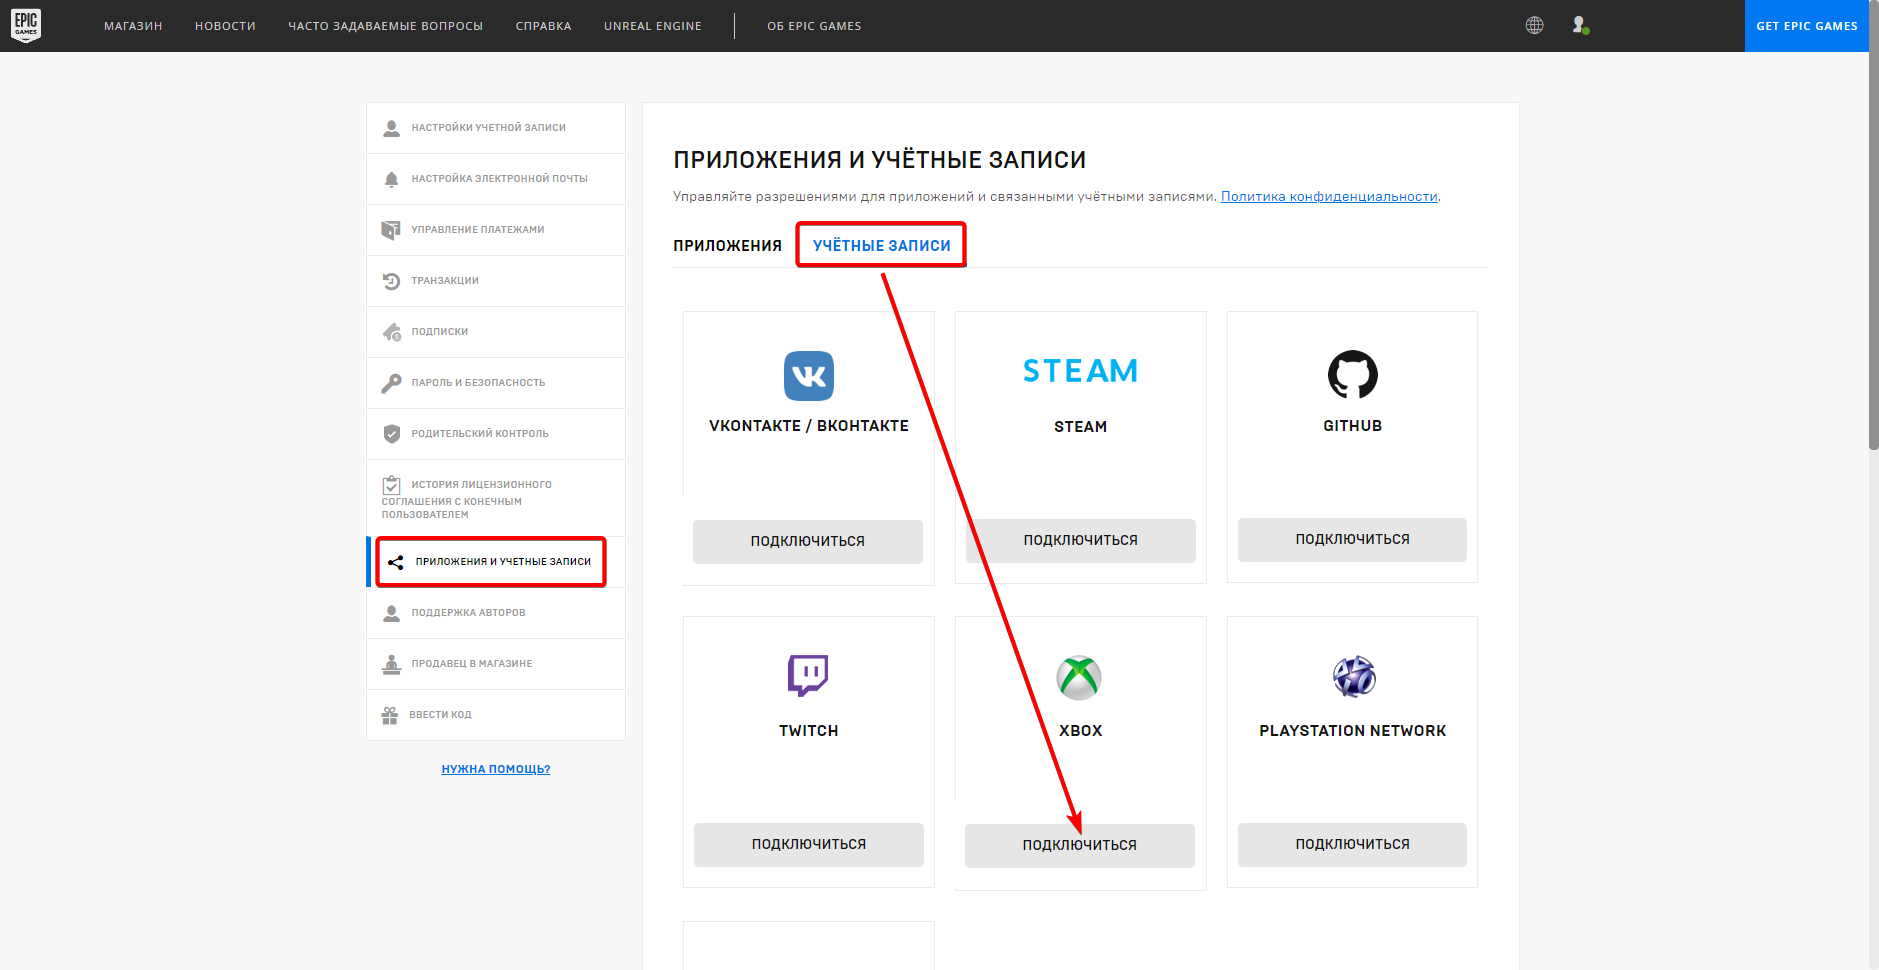This screenshot has width=1879, height=970.
Task: Click the payment management icon
Action: pyautogui.click(x=391, y=230)
